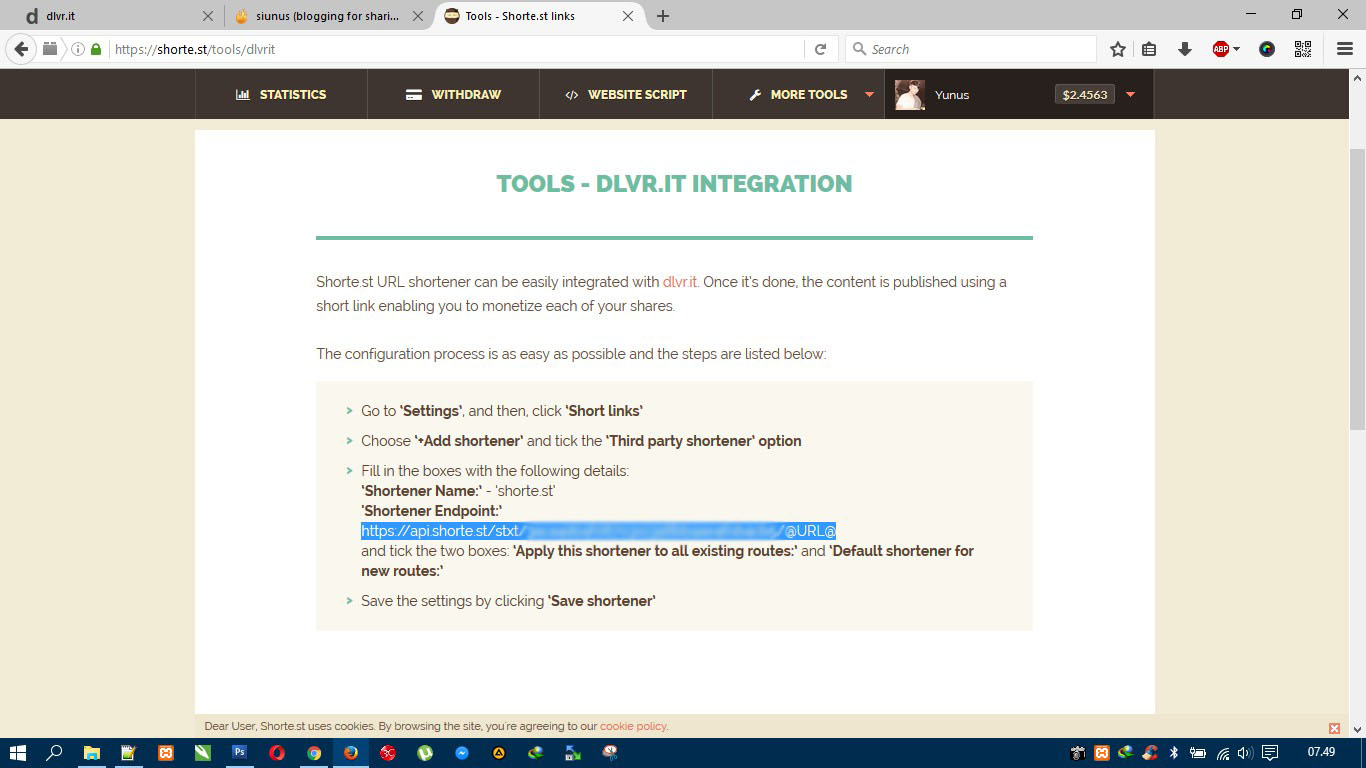Image resolution: width=1366 pixels, height=768 pixels.
Task: Open Photoshop from the taskbar
Action: [239, 752]
